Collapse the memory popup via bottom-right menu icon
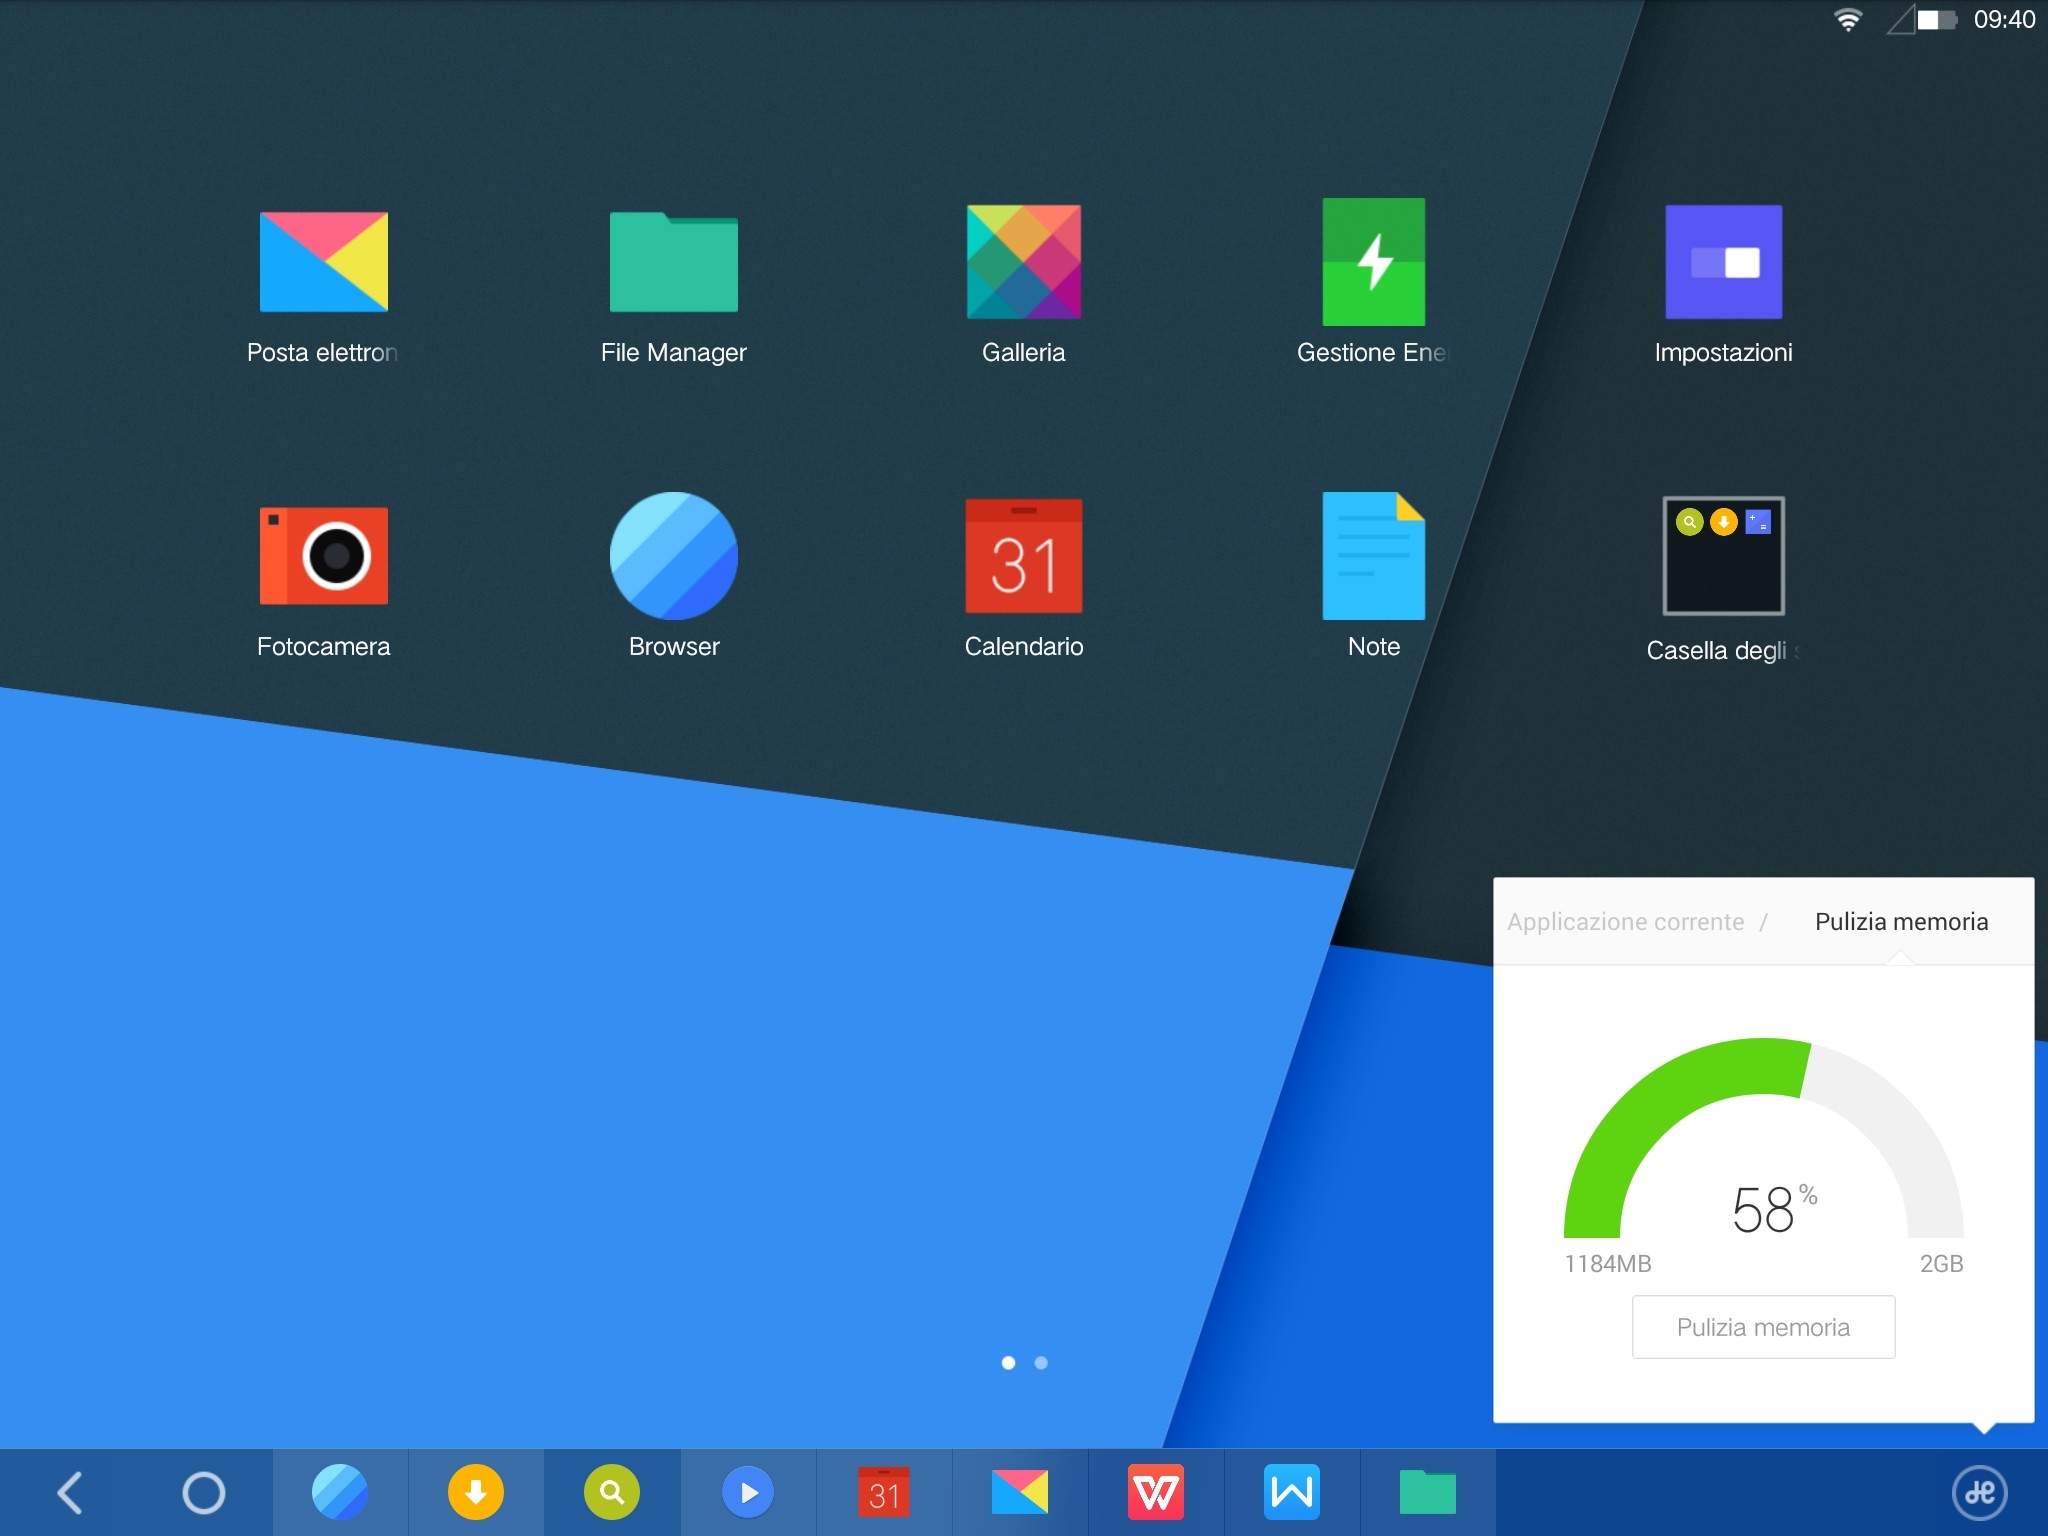2048x1536 pixels. [1979, 1493]
